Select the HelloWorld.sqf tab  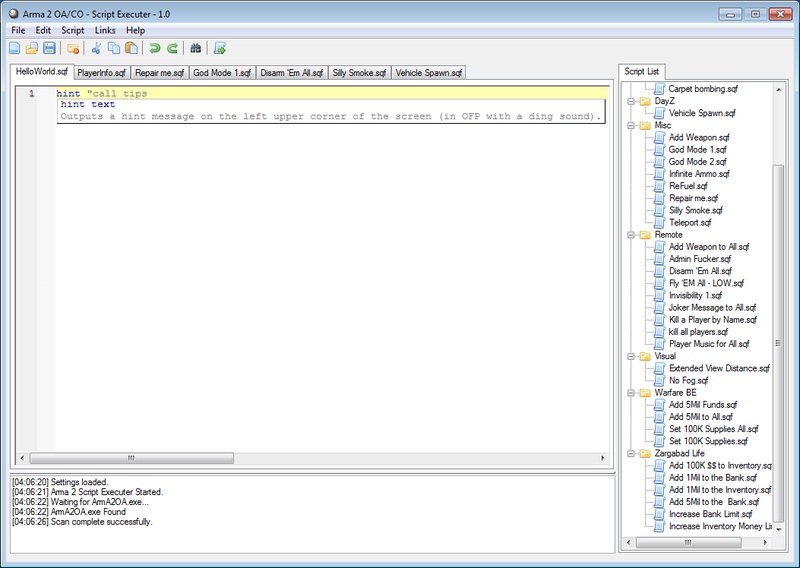[x=42, y=71]
